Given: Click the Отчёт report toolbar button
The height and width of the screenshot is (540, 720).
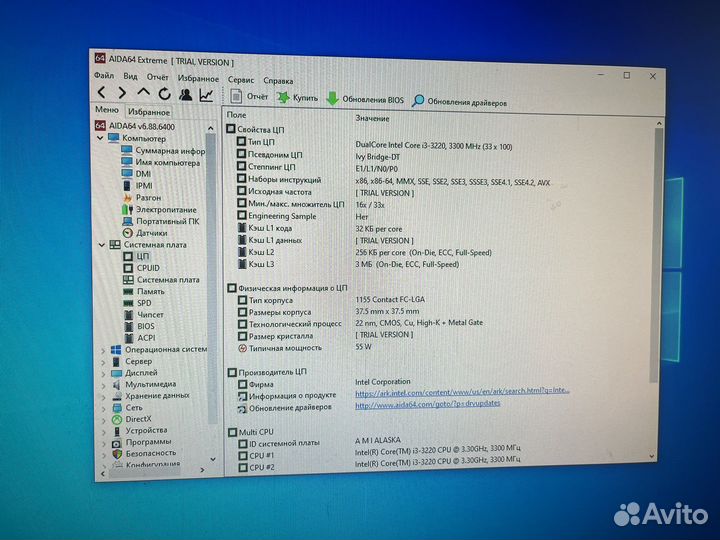Looking at the screenshot, I should click(249, 96).
